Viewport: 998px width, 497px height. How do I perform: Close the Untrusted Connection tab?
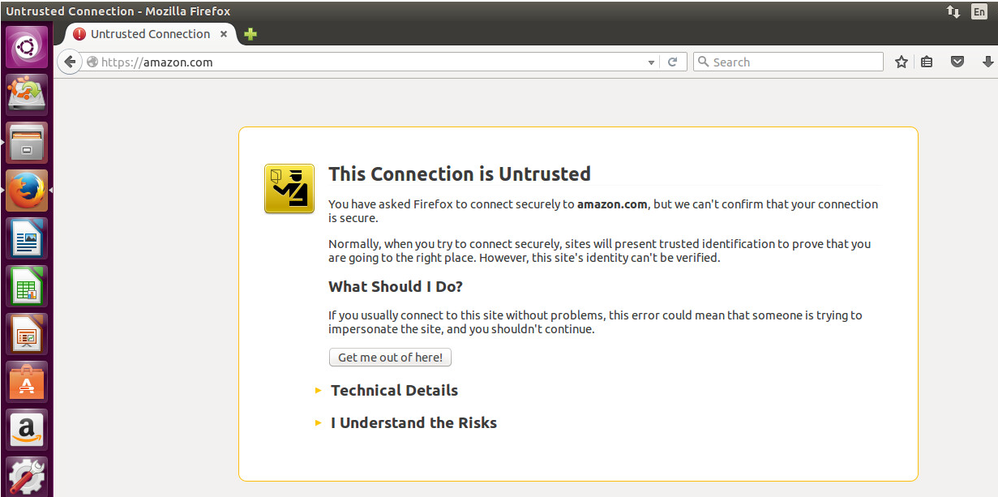click(225, 34)
